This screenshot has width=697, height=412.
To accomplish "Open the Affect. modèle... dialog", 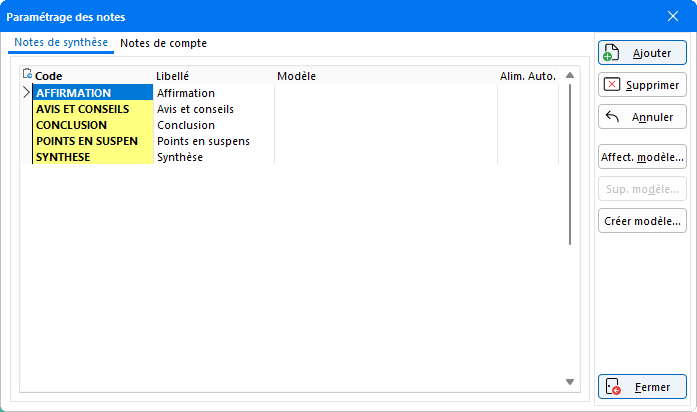I will (x=642, y=156).
